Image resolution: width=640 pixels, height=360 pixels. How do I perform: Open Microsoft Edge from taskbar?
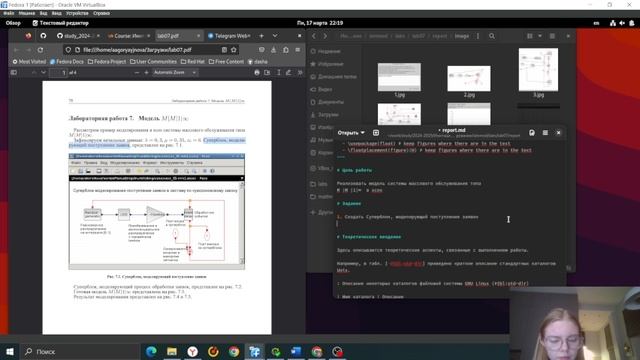click(151, 351)
